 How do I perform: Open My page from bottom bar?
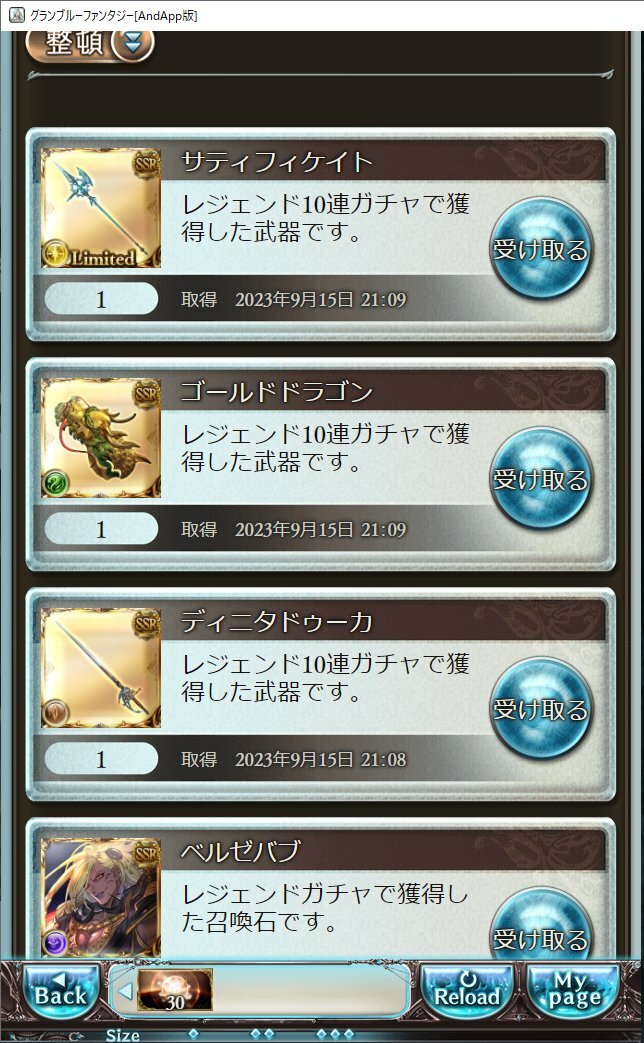coord(574,993)
